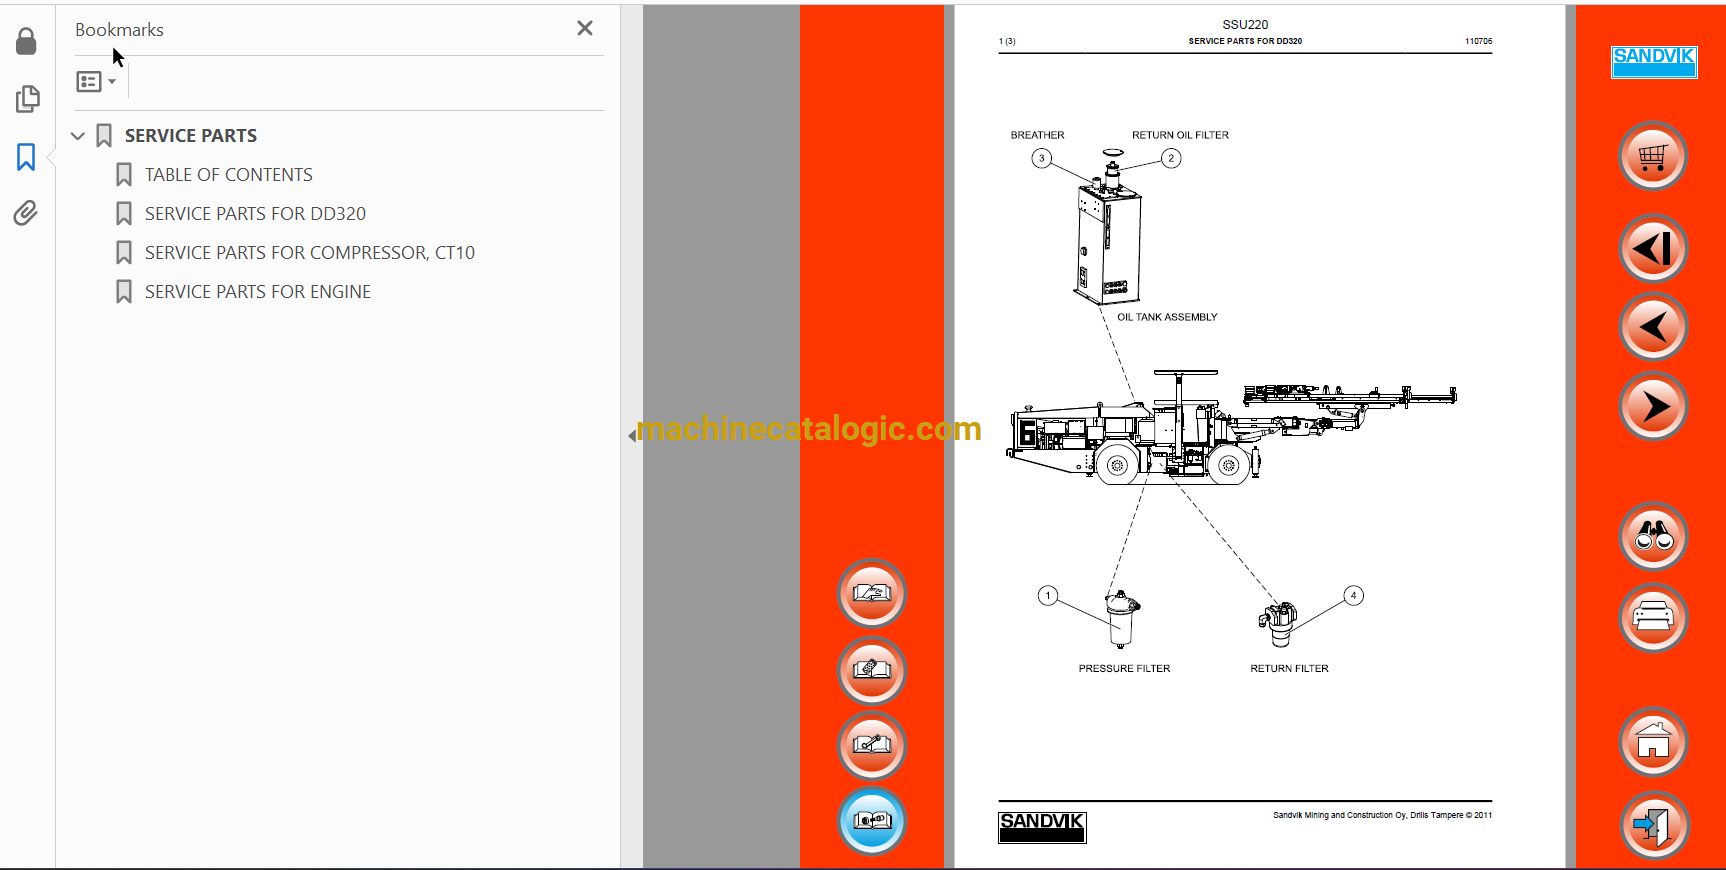Click the shopping cart button
The image size is (1726, 870).
[x=1653, y=156]
